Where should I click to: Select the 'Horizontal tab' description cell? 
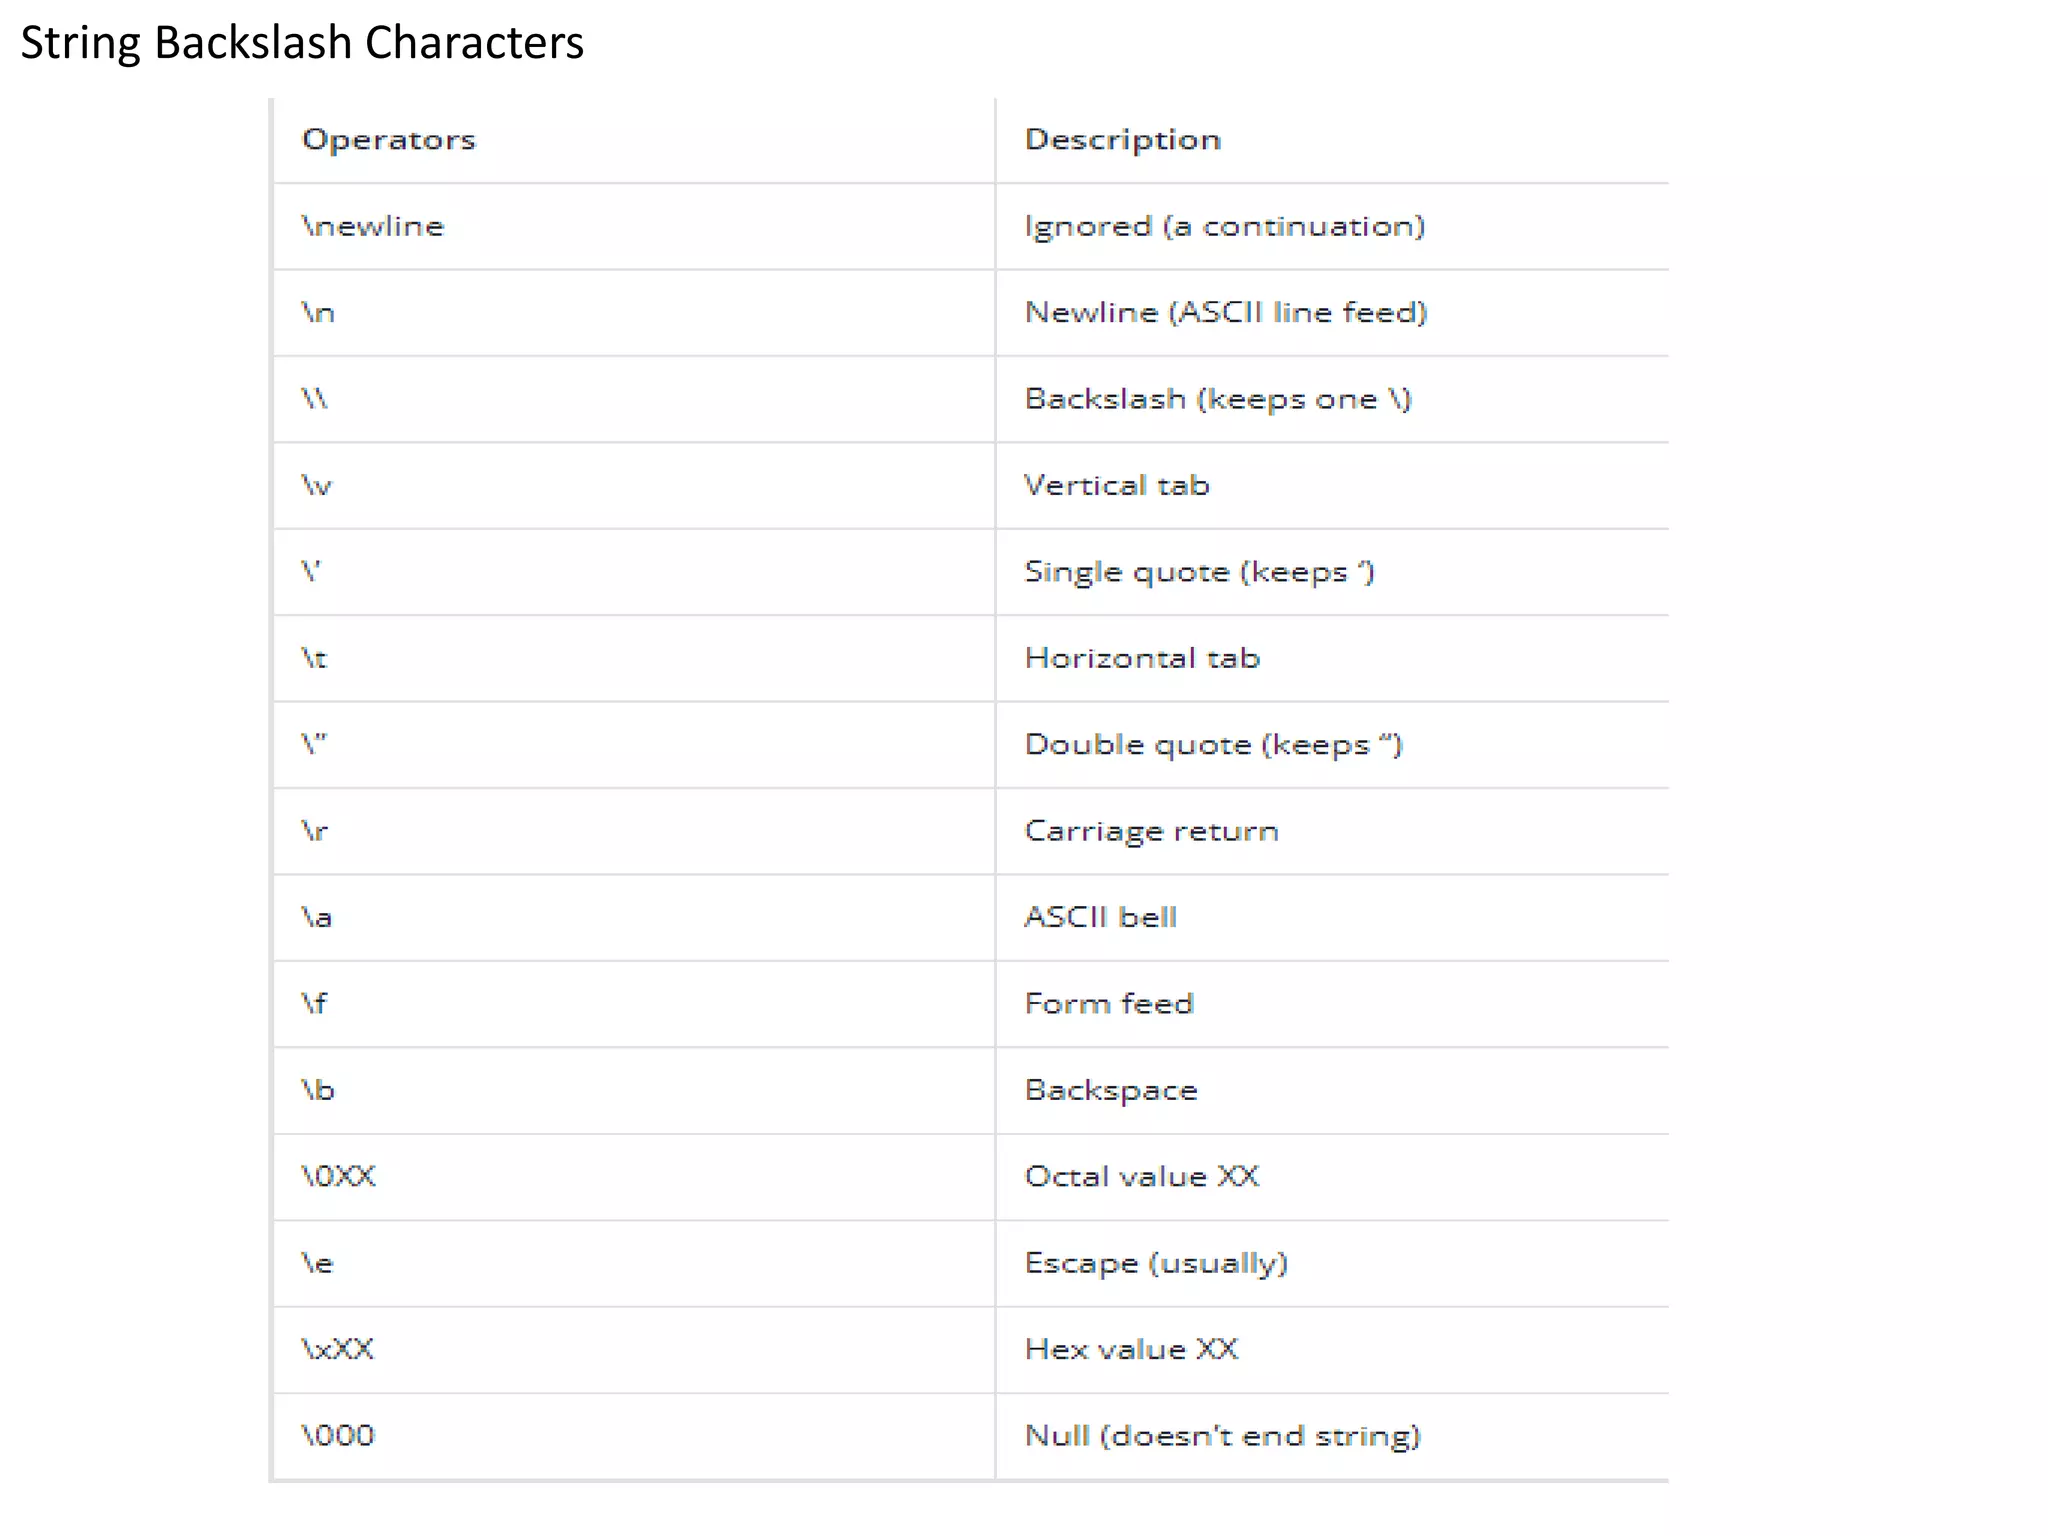[1142, 658]
